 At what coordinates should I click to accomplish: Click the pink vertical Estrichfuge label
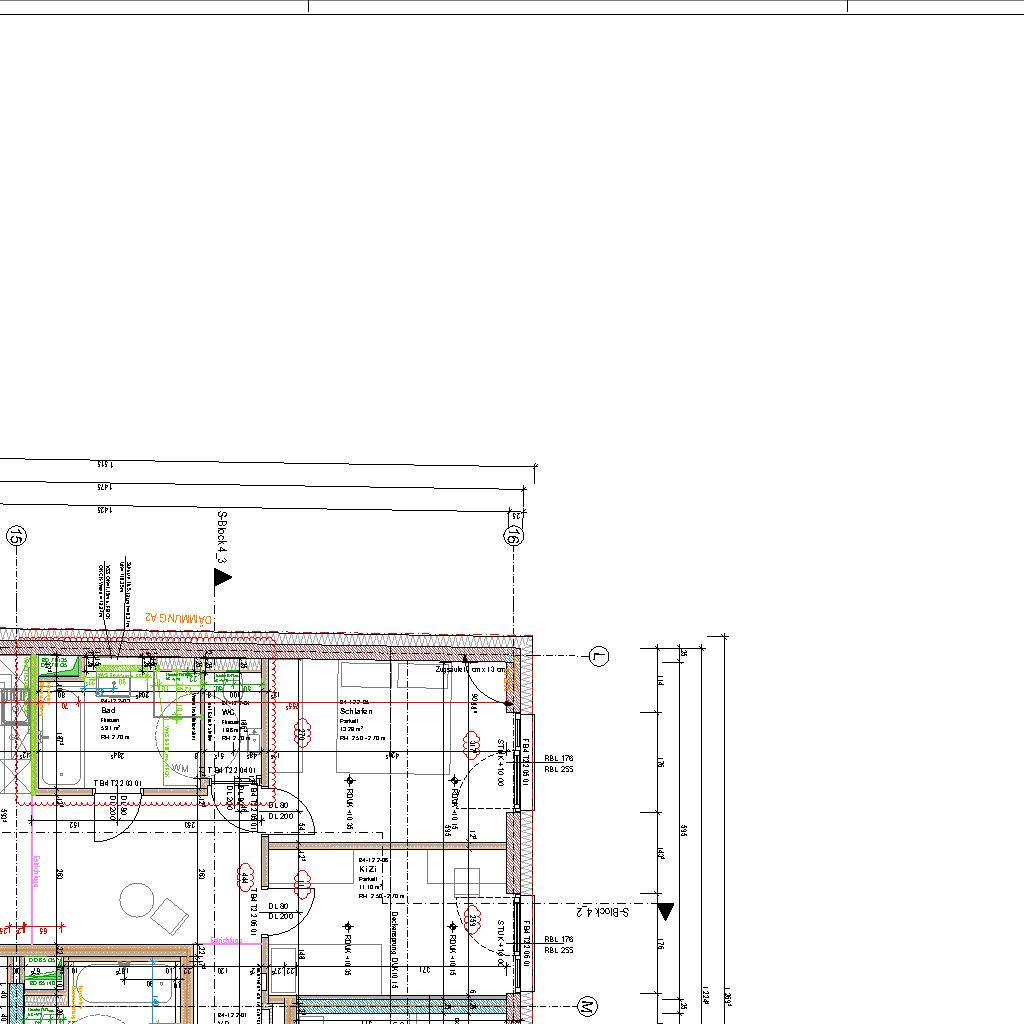point(35,870)
